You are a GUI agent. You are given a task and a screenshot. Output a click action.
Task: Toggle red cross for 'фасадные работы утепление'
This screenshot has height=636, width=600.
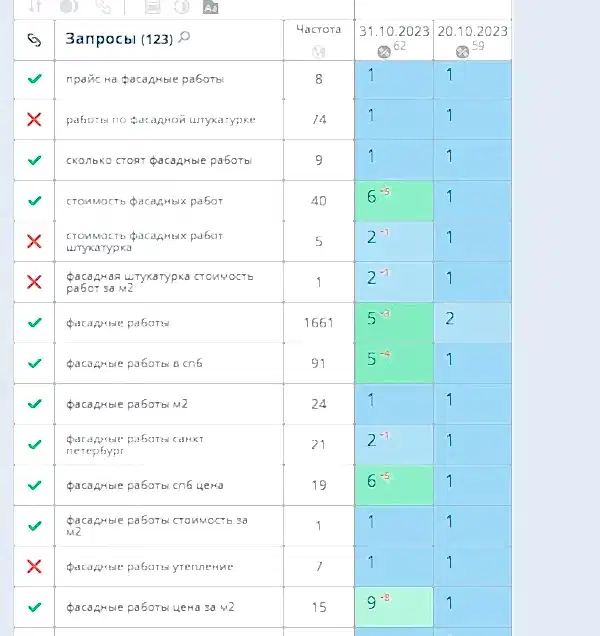(34, 567)
